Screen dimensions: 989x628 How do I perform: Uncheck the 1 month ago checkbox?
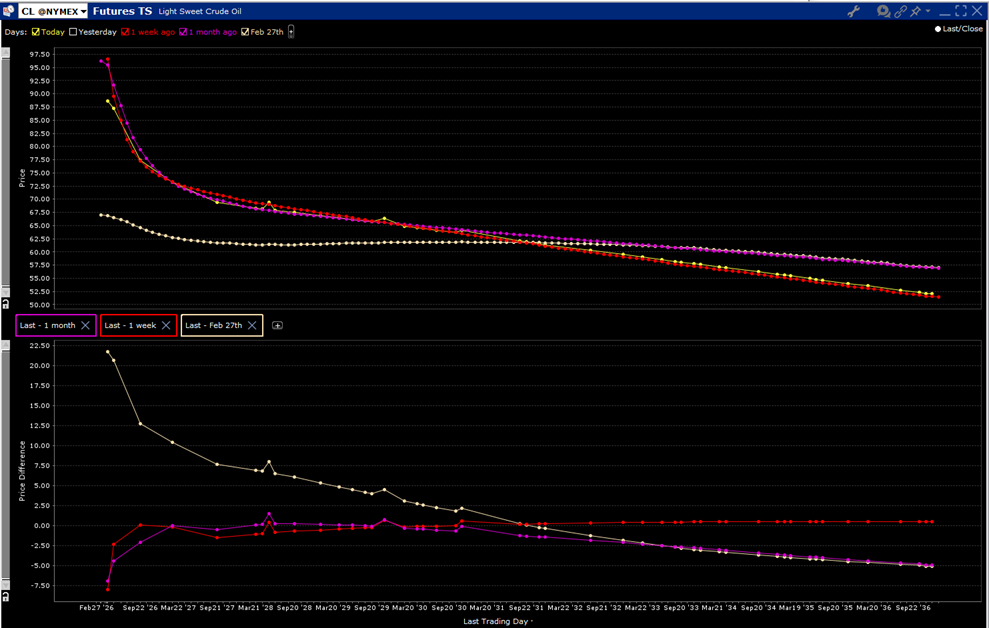click(183, 31)
